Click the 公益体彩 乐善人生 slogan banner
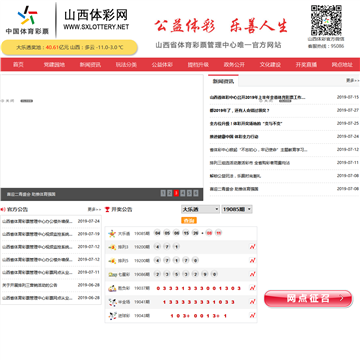 221,26
